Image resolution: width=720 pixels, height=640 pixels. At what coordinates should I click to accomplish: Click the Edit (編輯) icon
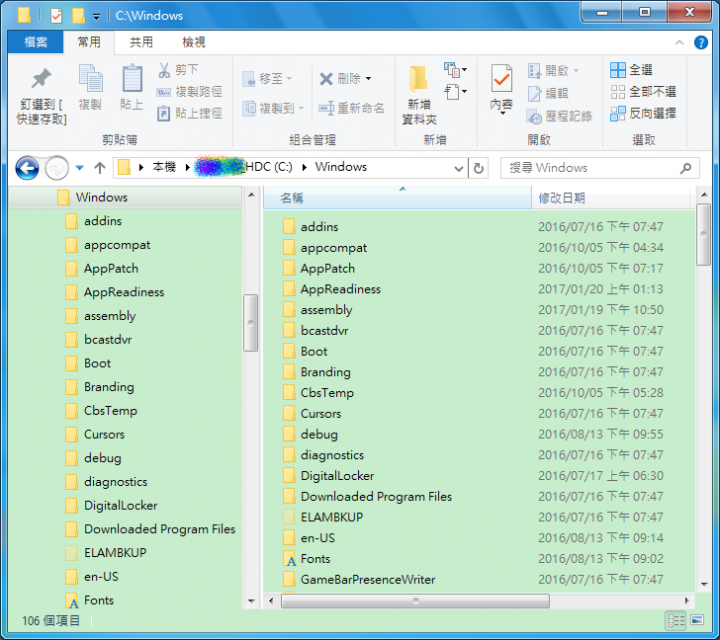534,94
